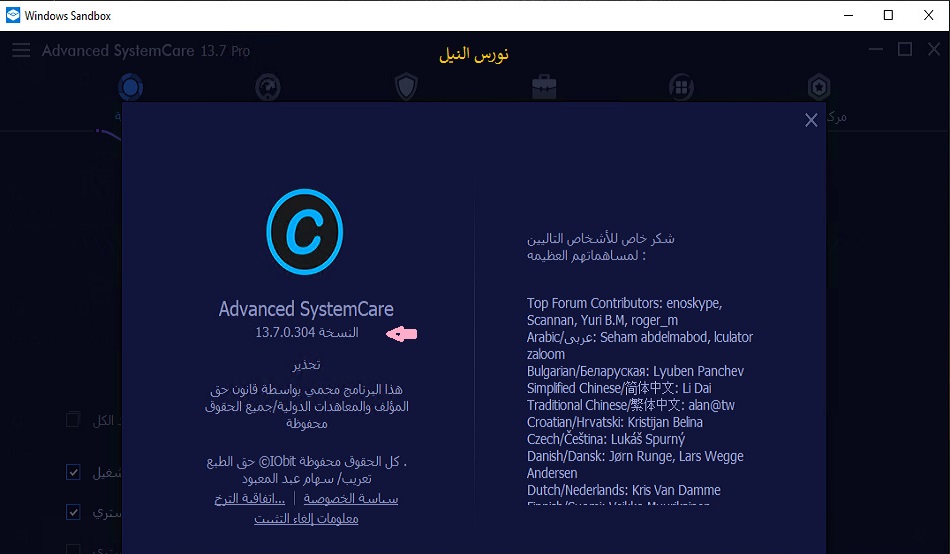Viewport: 950px width, 554px height.
Task: Toggle the select-all checkbox behind the dialog
Action: (x=73, y=420)
